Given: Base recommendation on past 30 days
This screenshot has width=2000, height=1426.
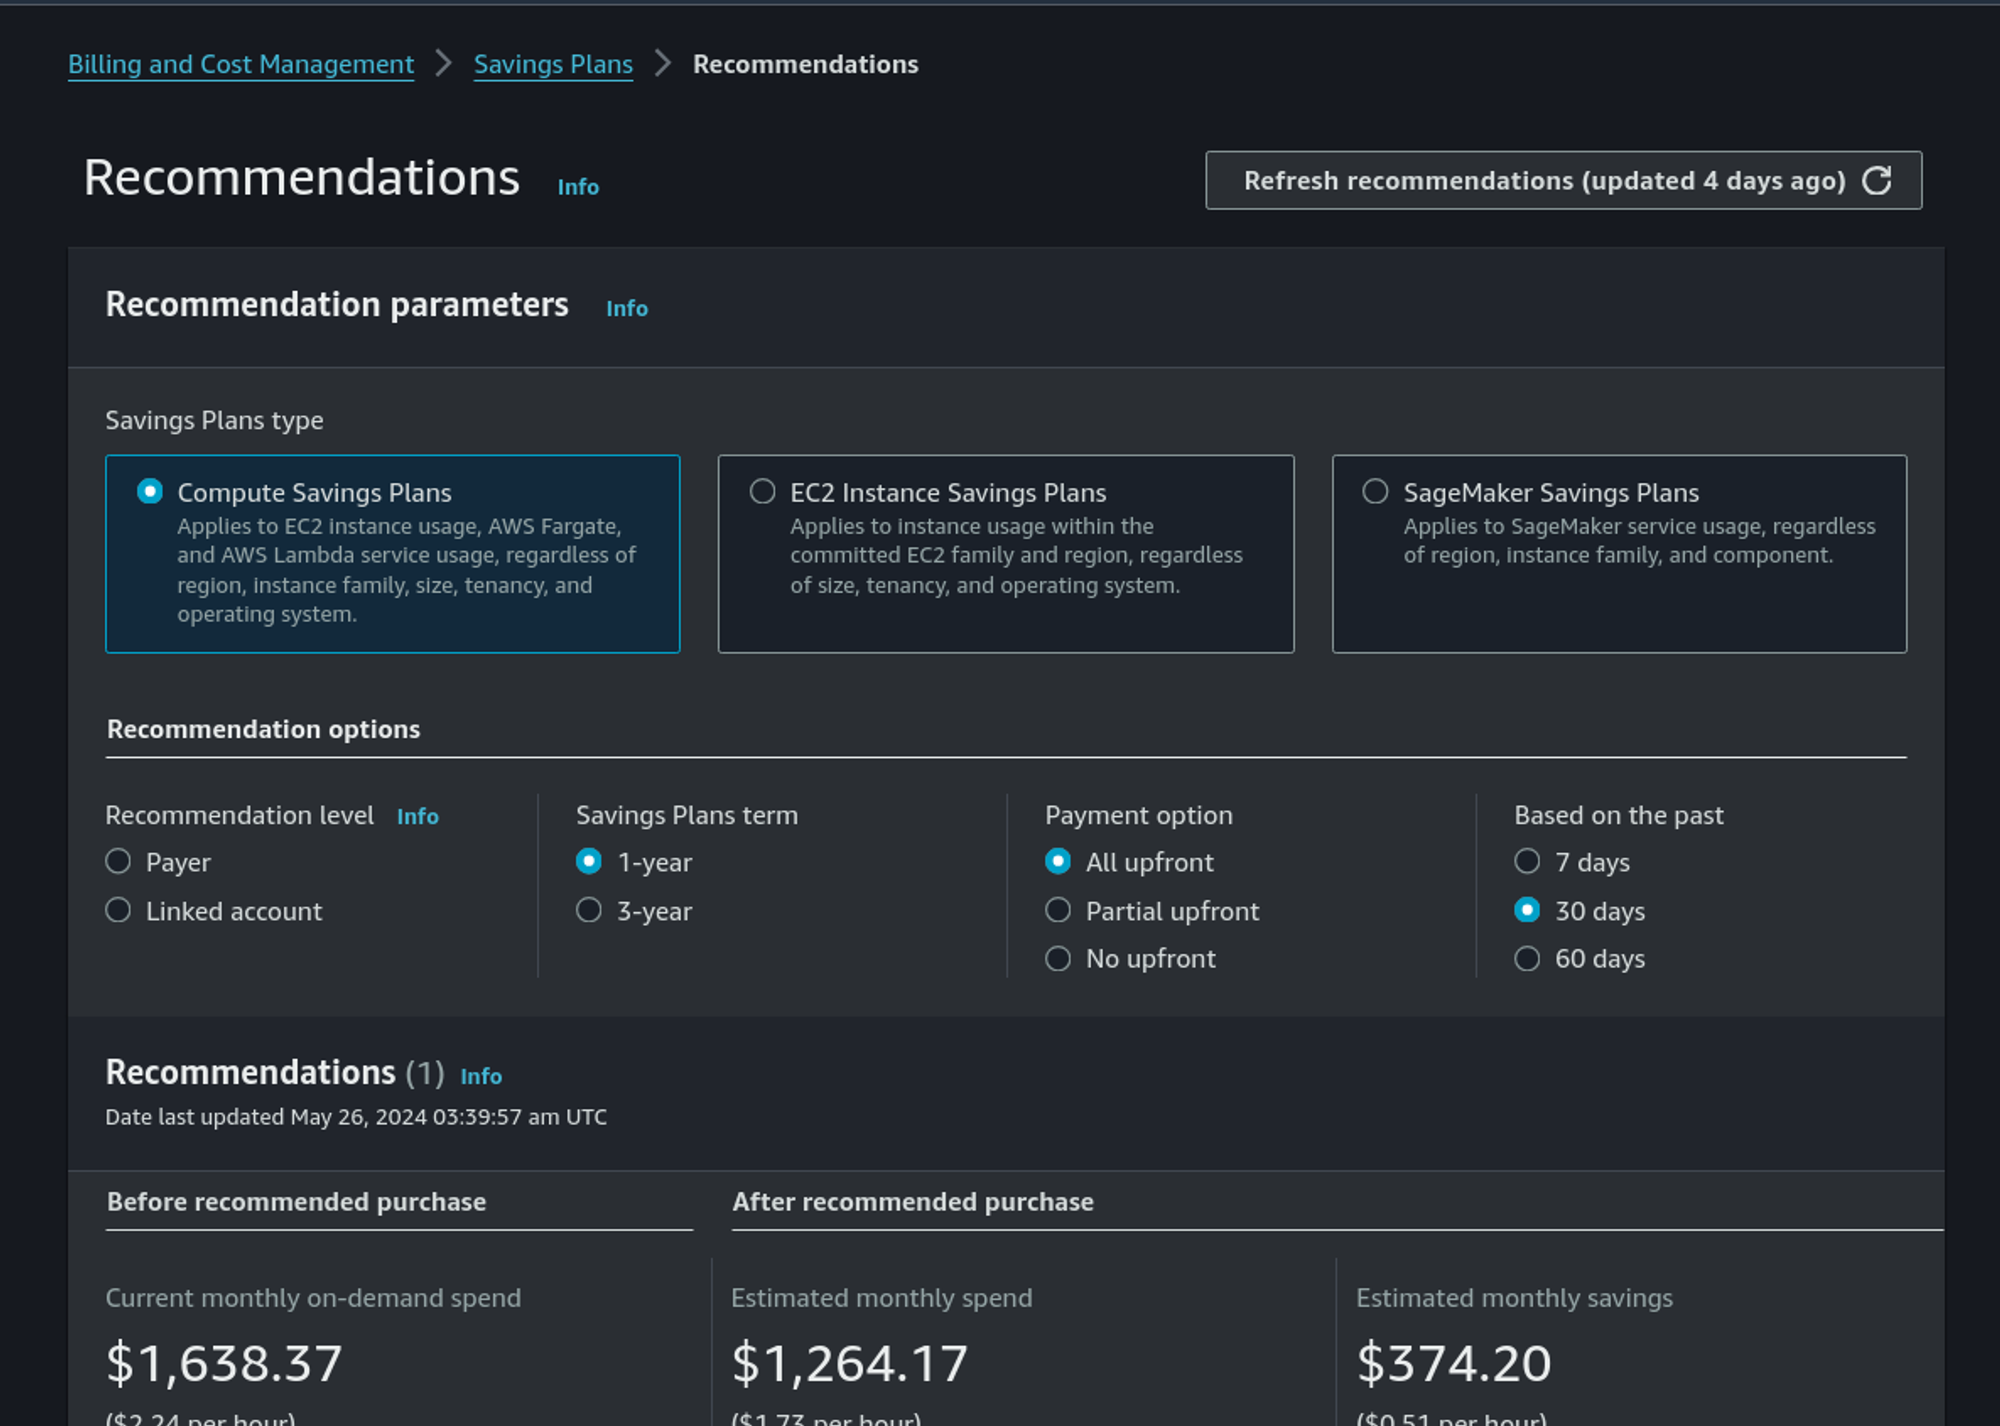Looking at the screenshot, I should (x=1527, y=910).
